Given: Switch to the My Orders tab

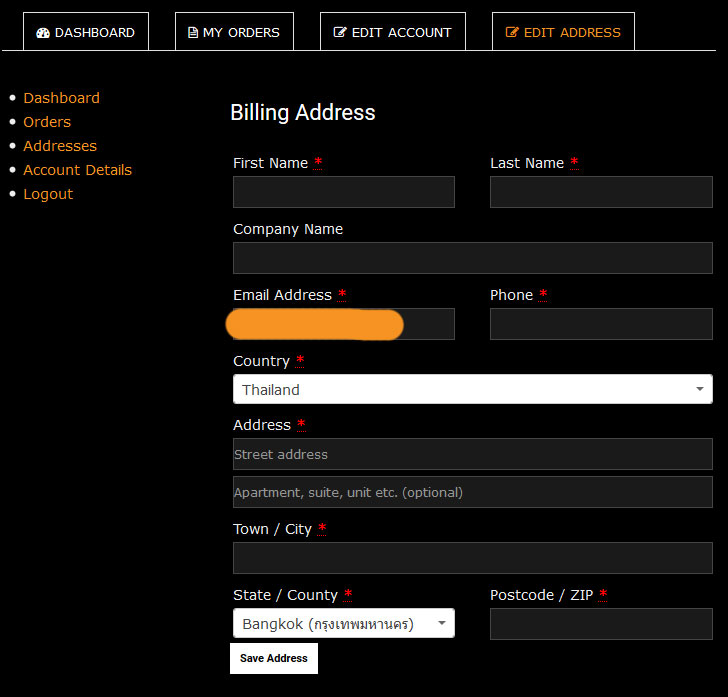Looking at the screenshot, I should pos(234,32).
